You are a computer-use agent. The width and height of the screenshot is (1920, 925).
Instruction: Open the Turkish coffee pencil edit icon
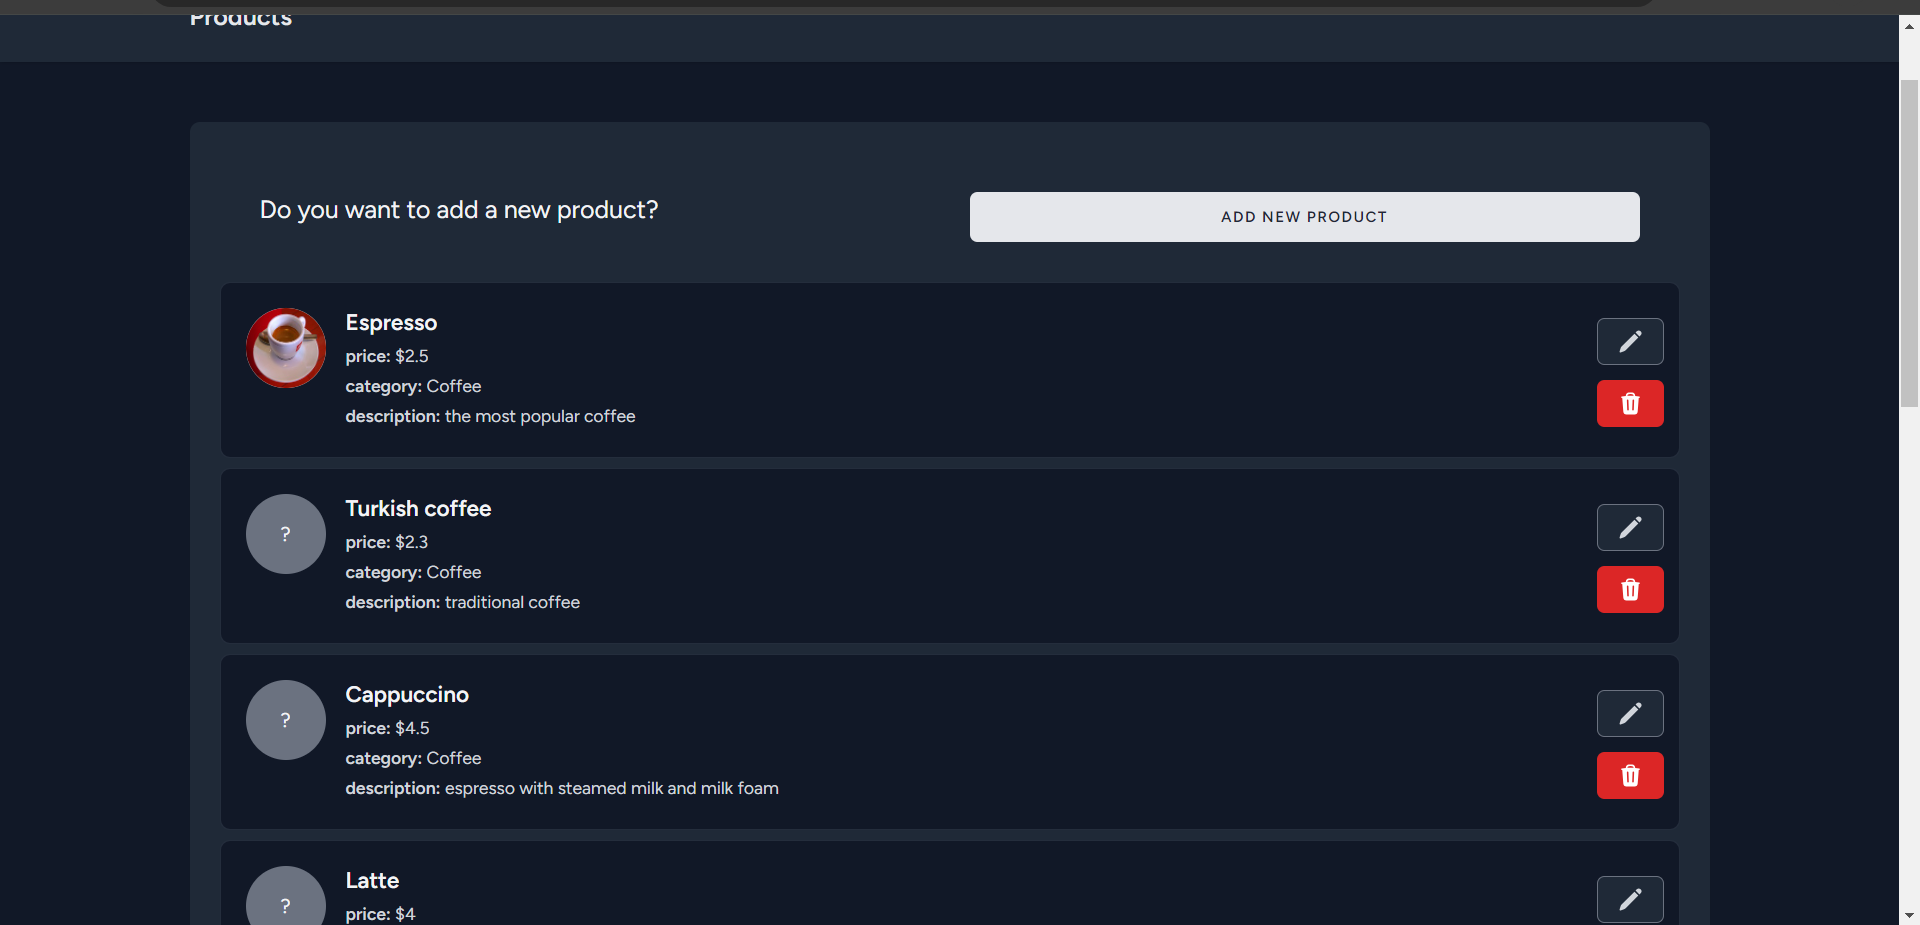click(x=1629, y=528)
